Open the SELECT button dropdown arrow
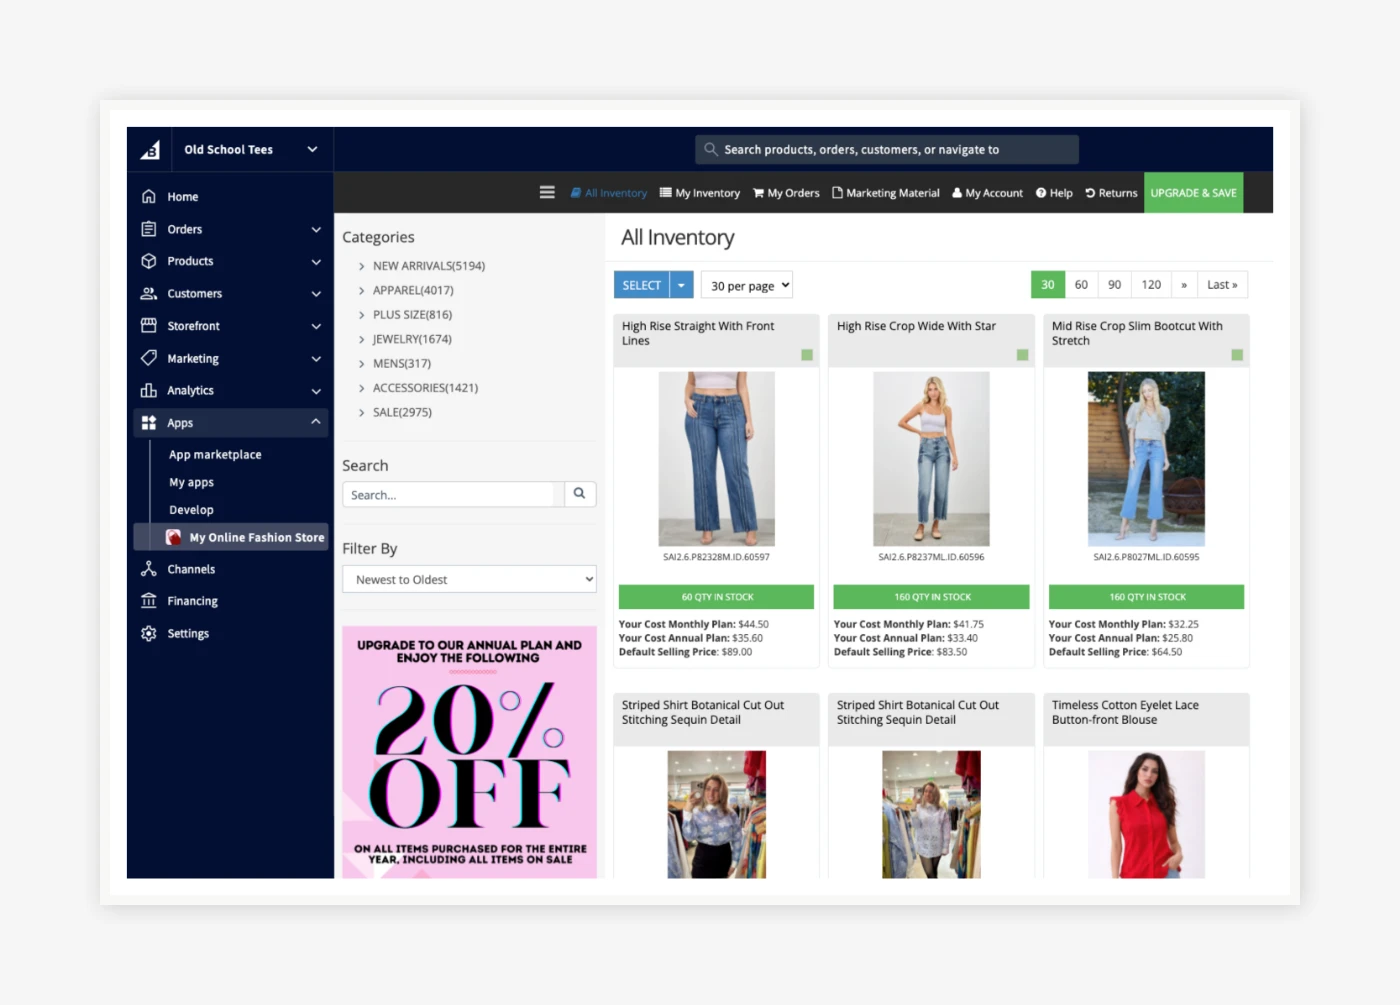This screenshot has height=1005, width=1400. [x=682, y=285]
